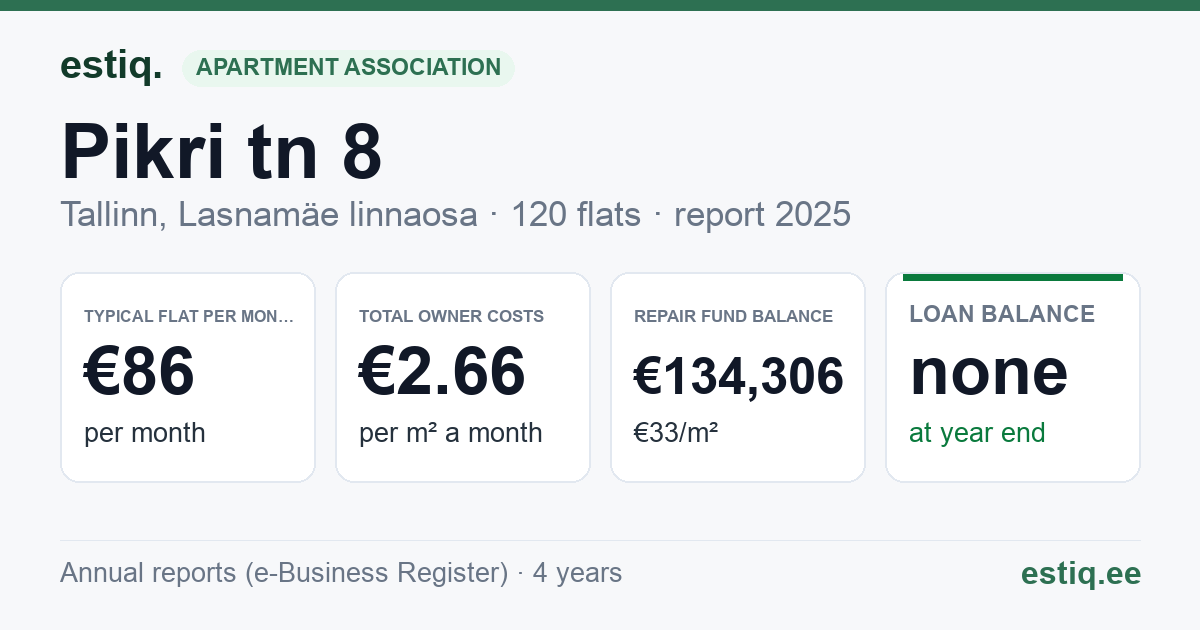1200x630 pixels.
Task: Open the Typical flat per month card
Action: (188, 377)
